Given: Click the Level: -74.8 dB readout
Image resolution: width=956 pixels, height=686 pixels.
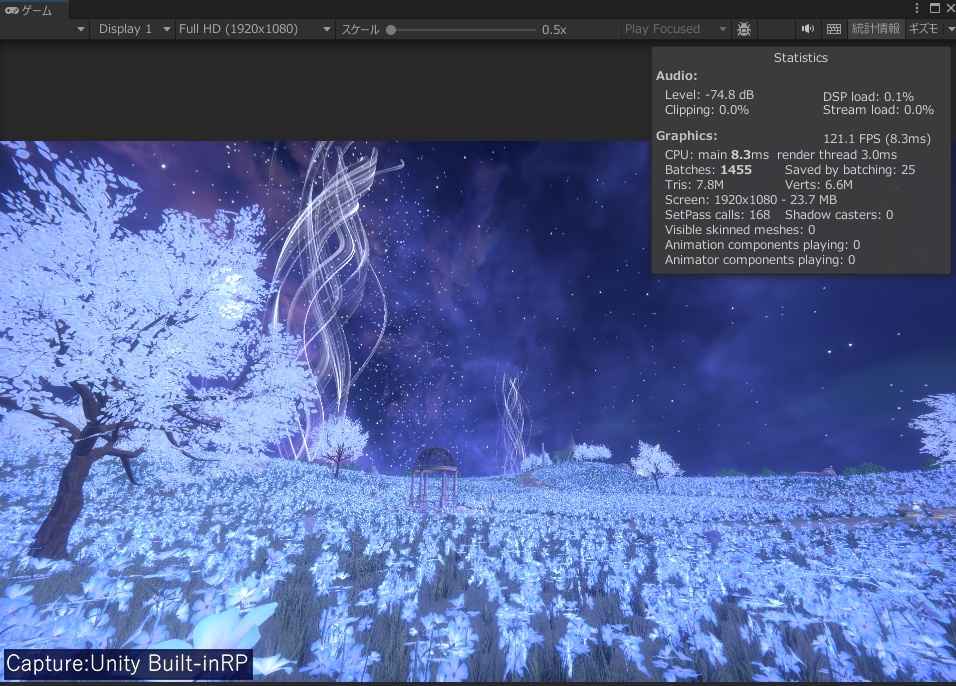Looking at the screenshot, I should pos(709,95).
